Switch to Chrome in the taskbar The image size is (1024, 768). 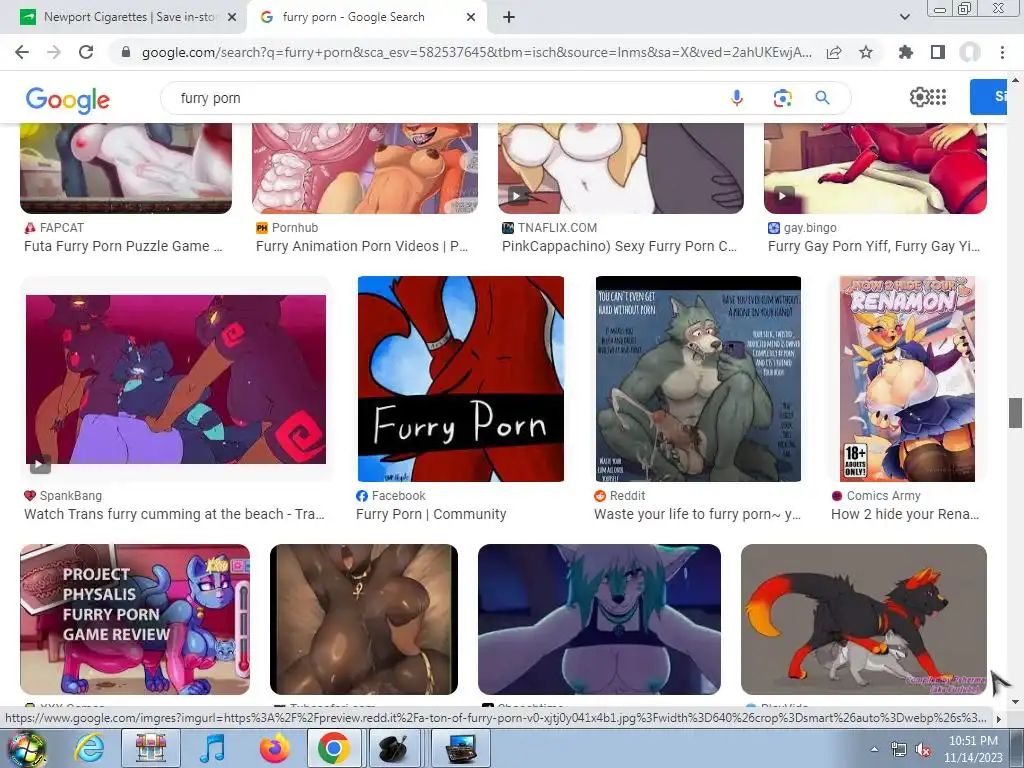pyautogui.click(x=334, y=748)
